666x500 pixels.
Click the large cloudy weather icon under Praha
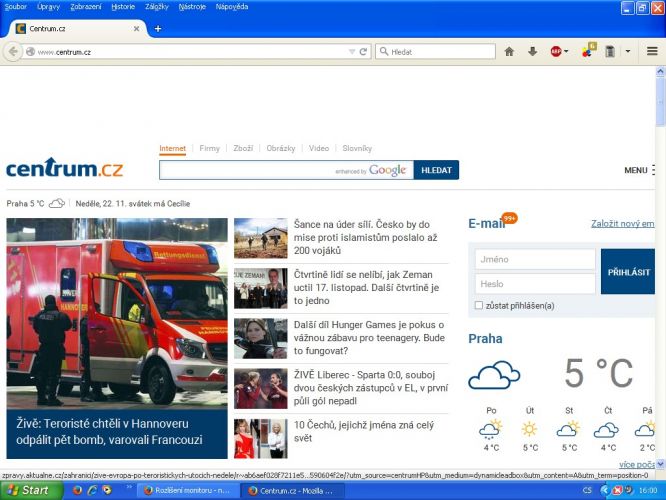click(x=494, y=375)
